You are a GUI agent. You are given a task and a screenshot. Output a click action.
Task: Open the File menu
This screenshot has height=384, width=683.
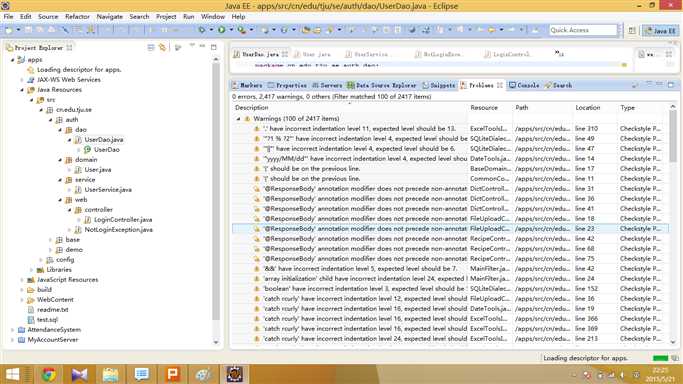click(8, 17)
